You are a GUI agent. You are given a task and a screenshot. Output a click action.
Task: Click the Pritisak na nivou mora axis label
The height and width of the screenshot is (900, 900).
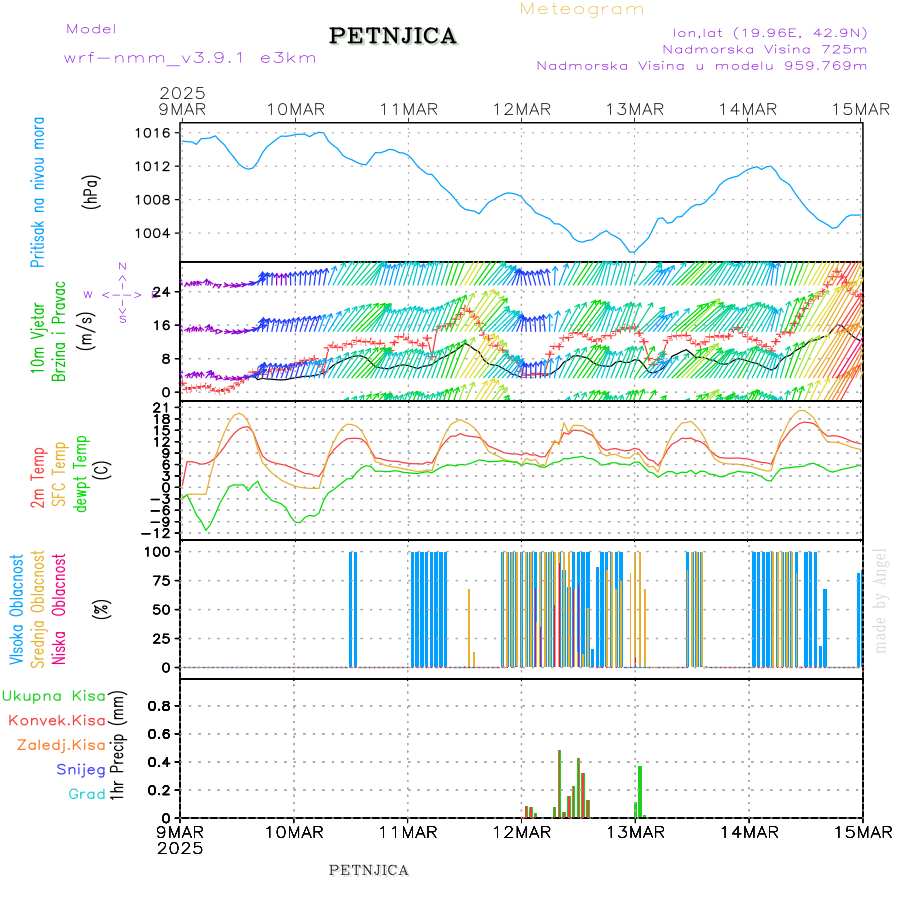coord(38,196)
